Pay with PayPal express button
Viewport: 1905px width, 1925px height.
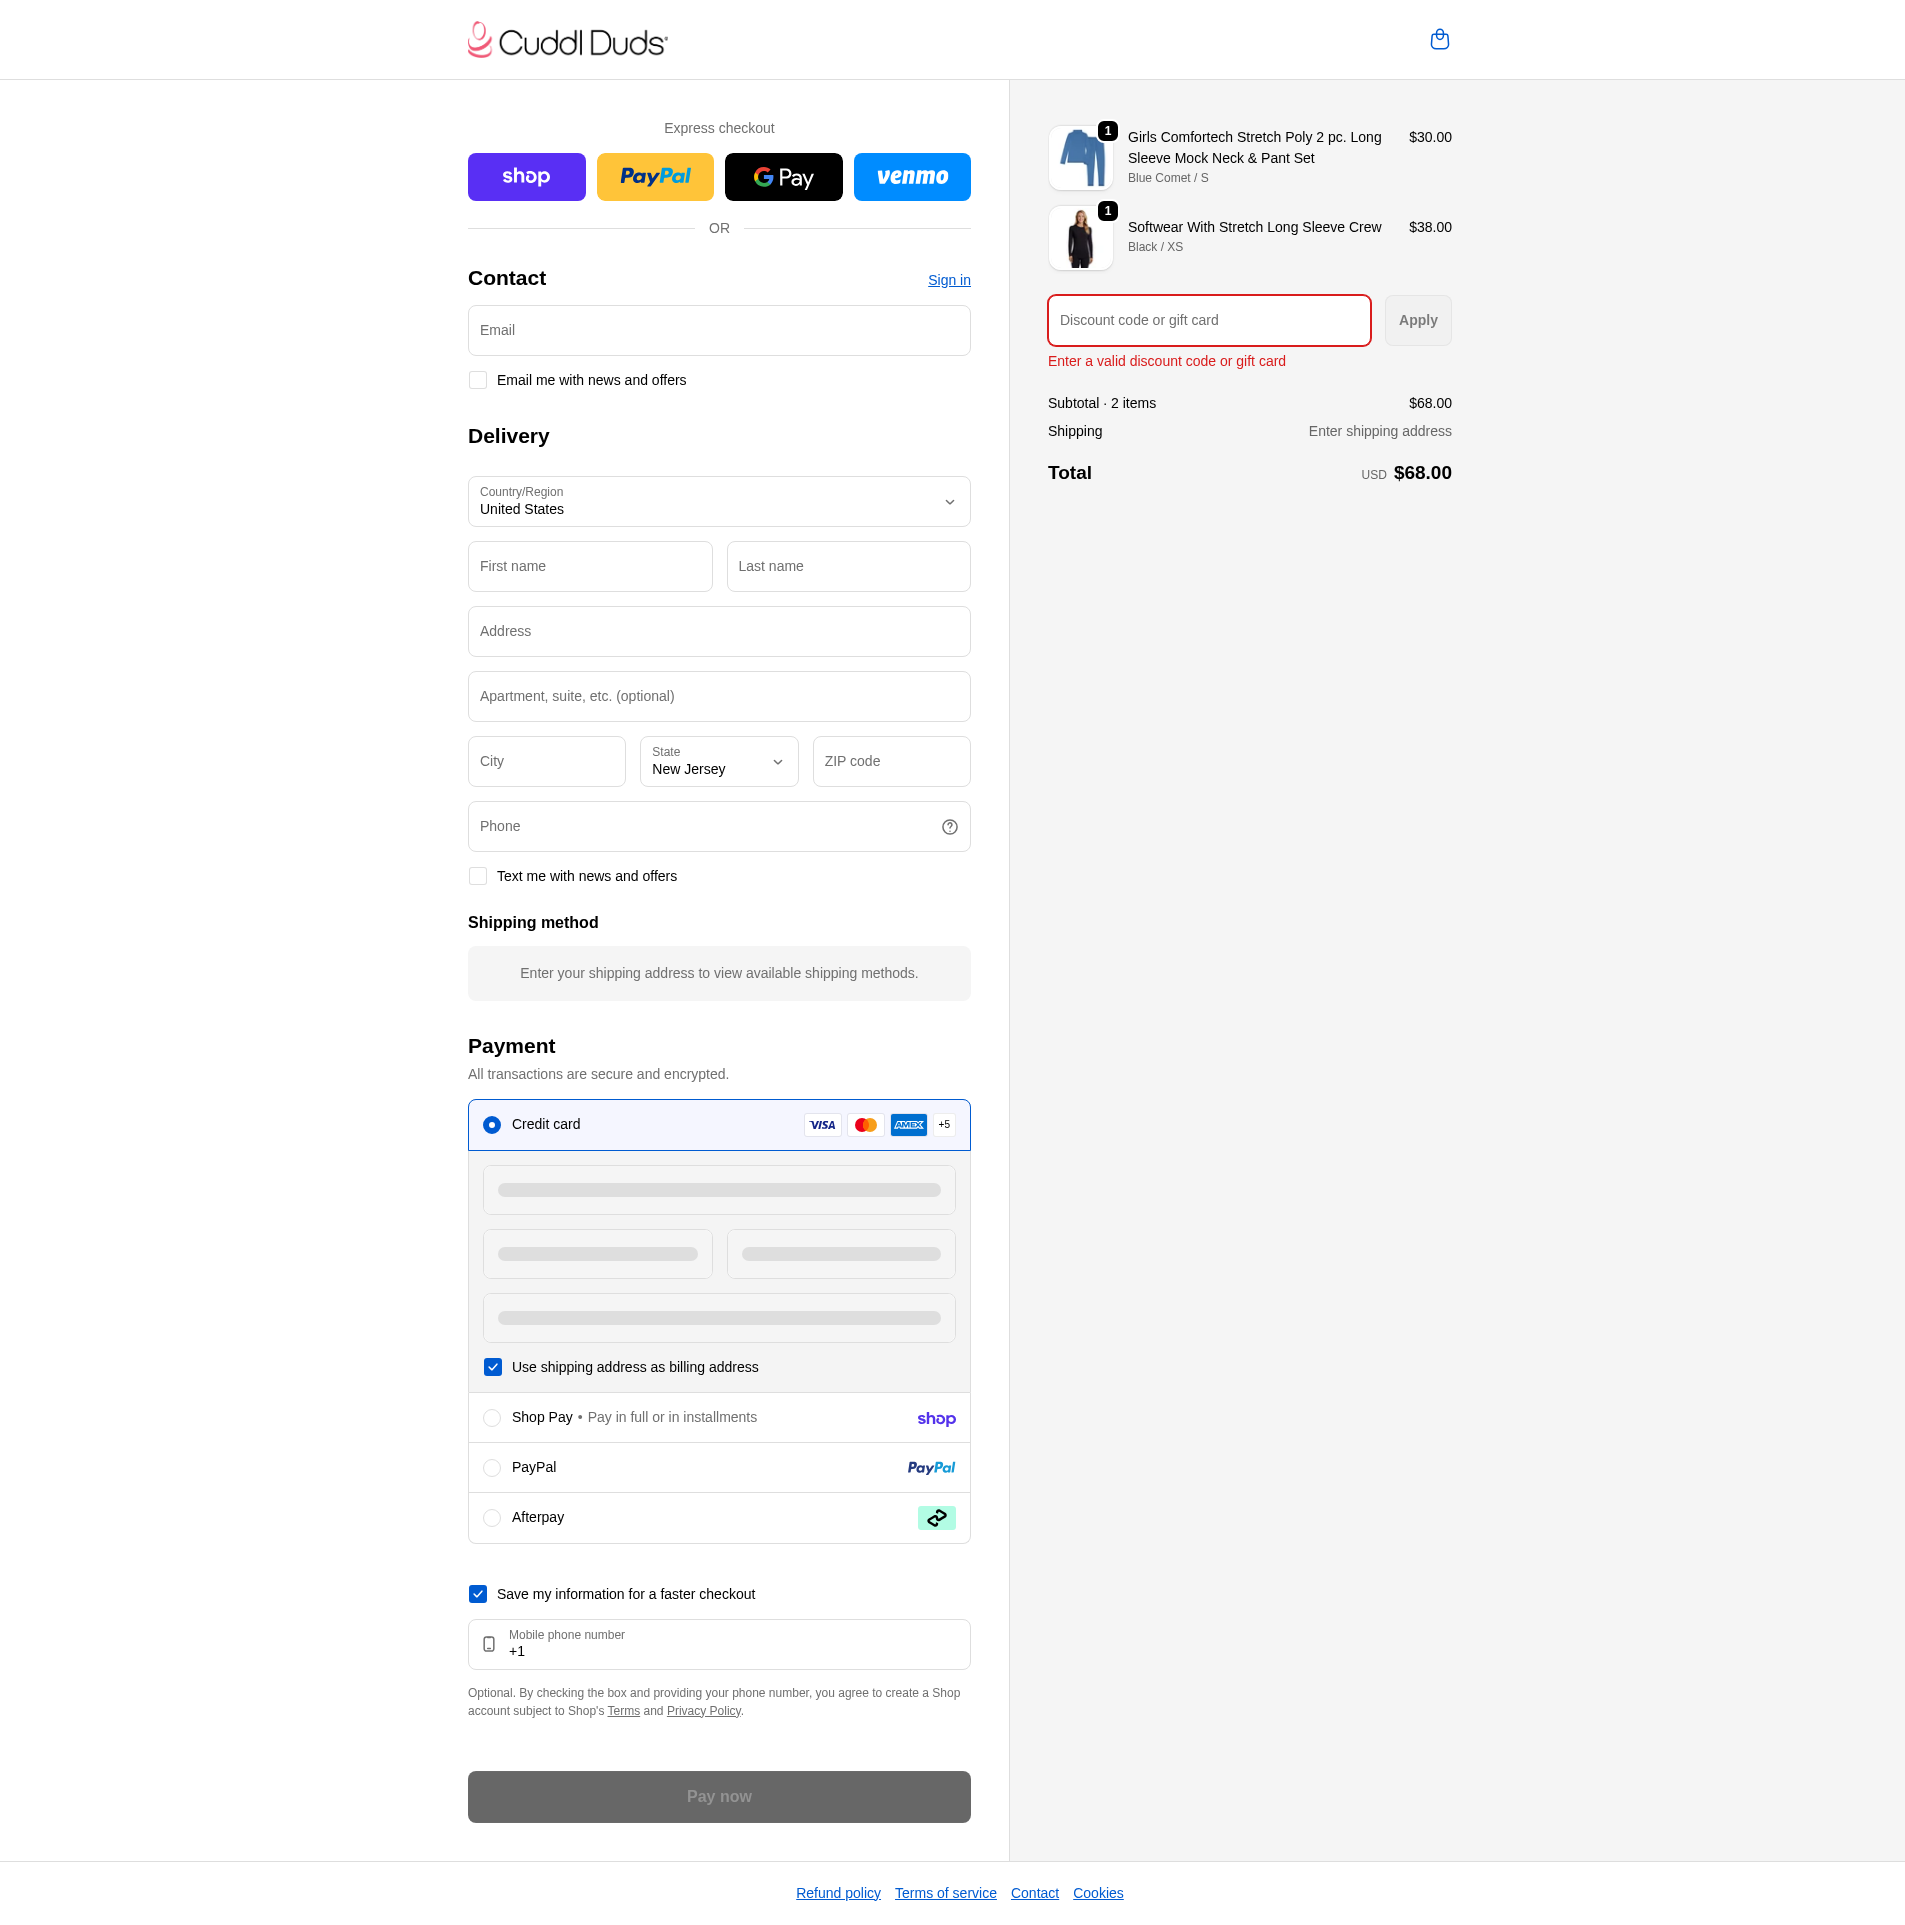(x=655, y=177)
